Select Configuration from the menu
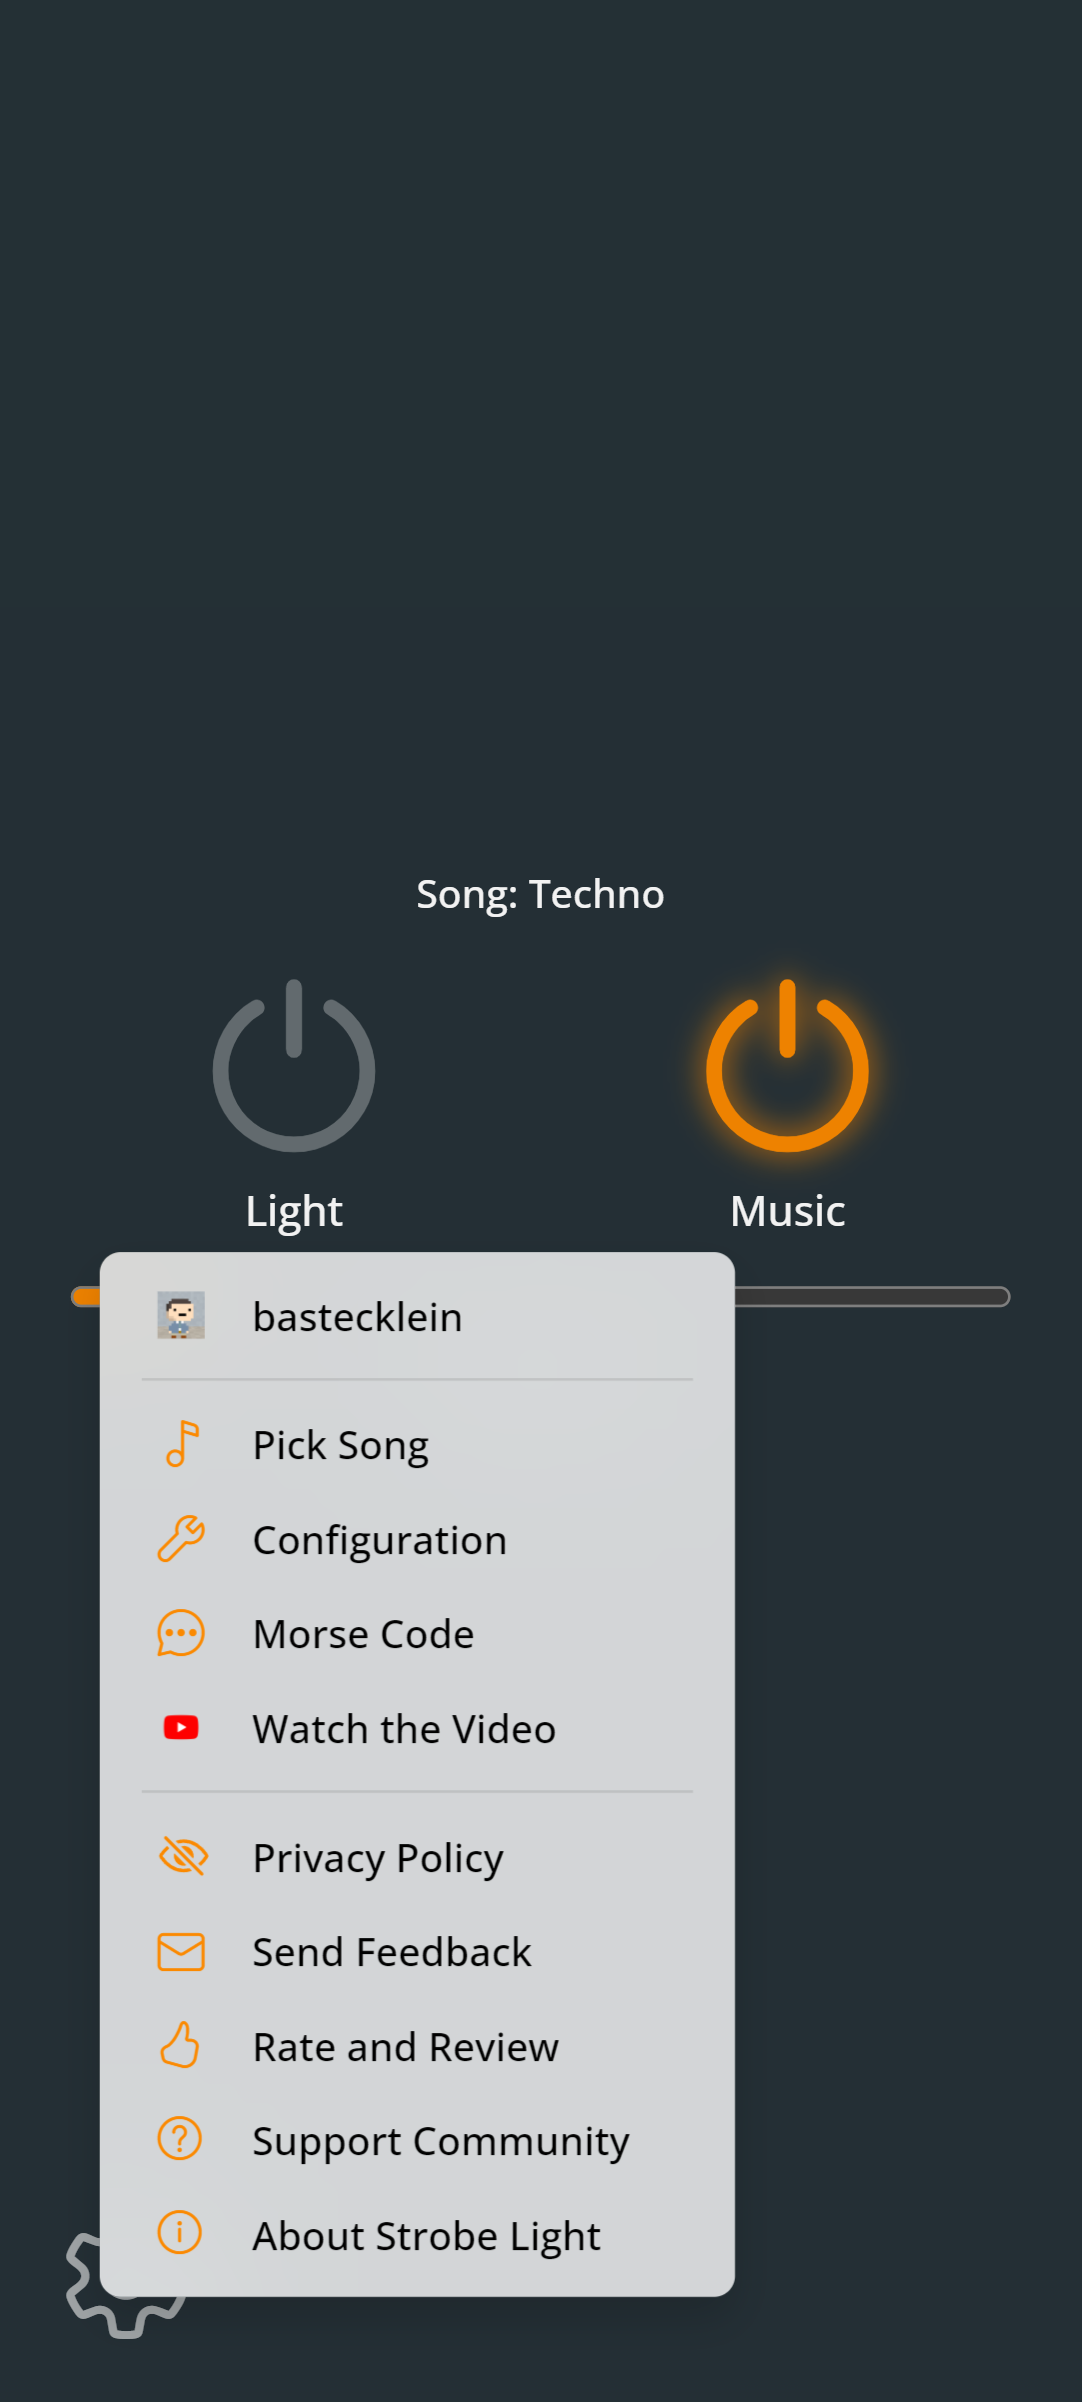The image size is (1082, 2402). point(380,1540)
